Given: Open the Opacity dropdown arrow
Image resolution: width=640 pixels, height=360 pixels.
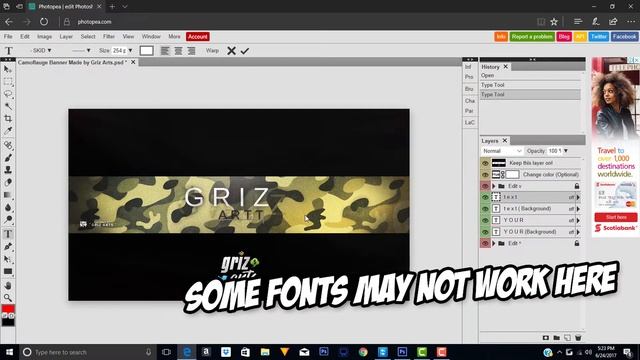Looking at the screenshot, I should [566, 151].
